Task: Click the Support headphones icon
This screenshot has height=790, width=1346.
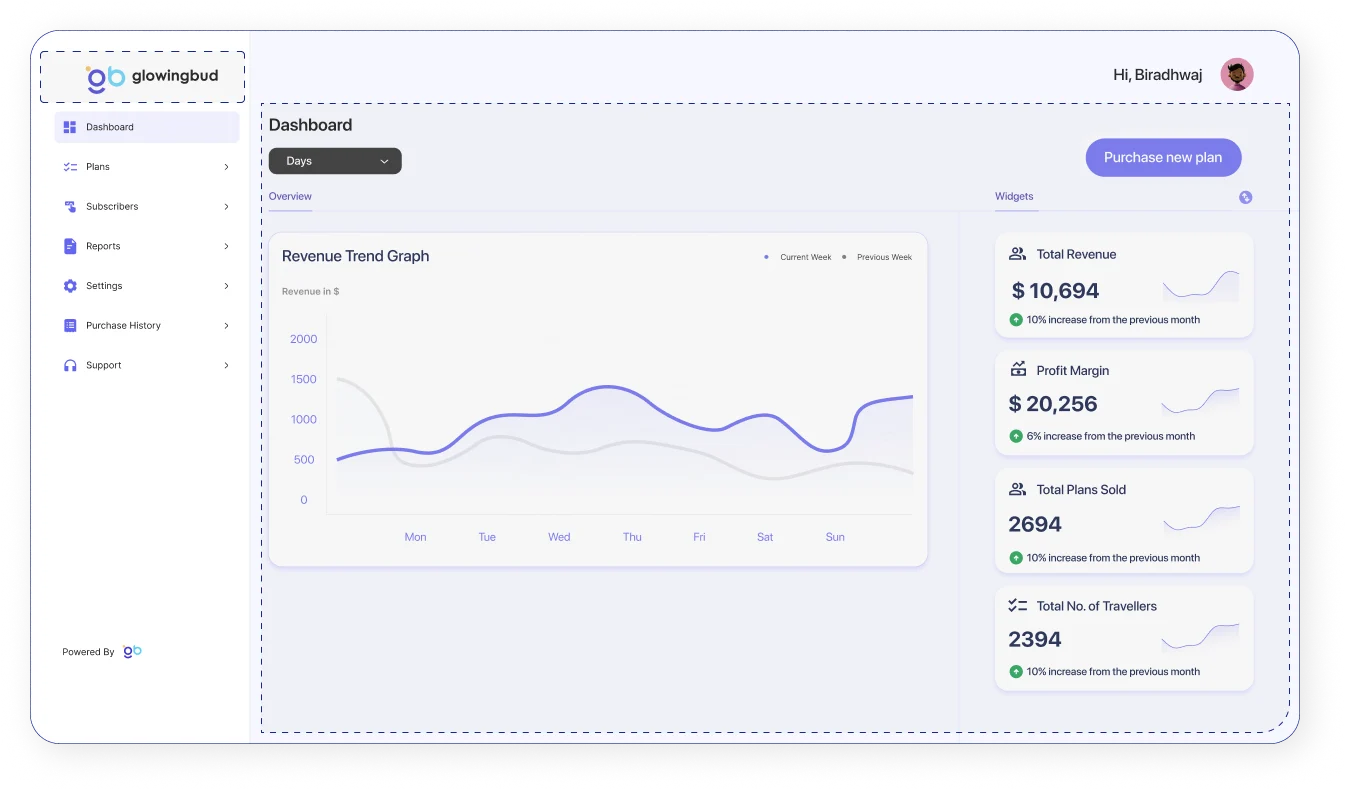Action: [69, 366]
